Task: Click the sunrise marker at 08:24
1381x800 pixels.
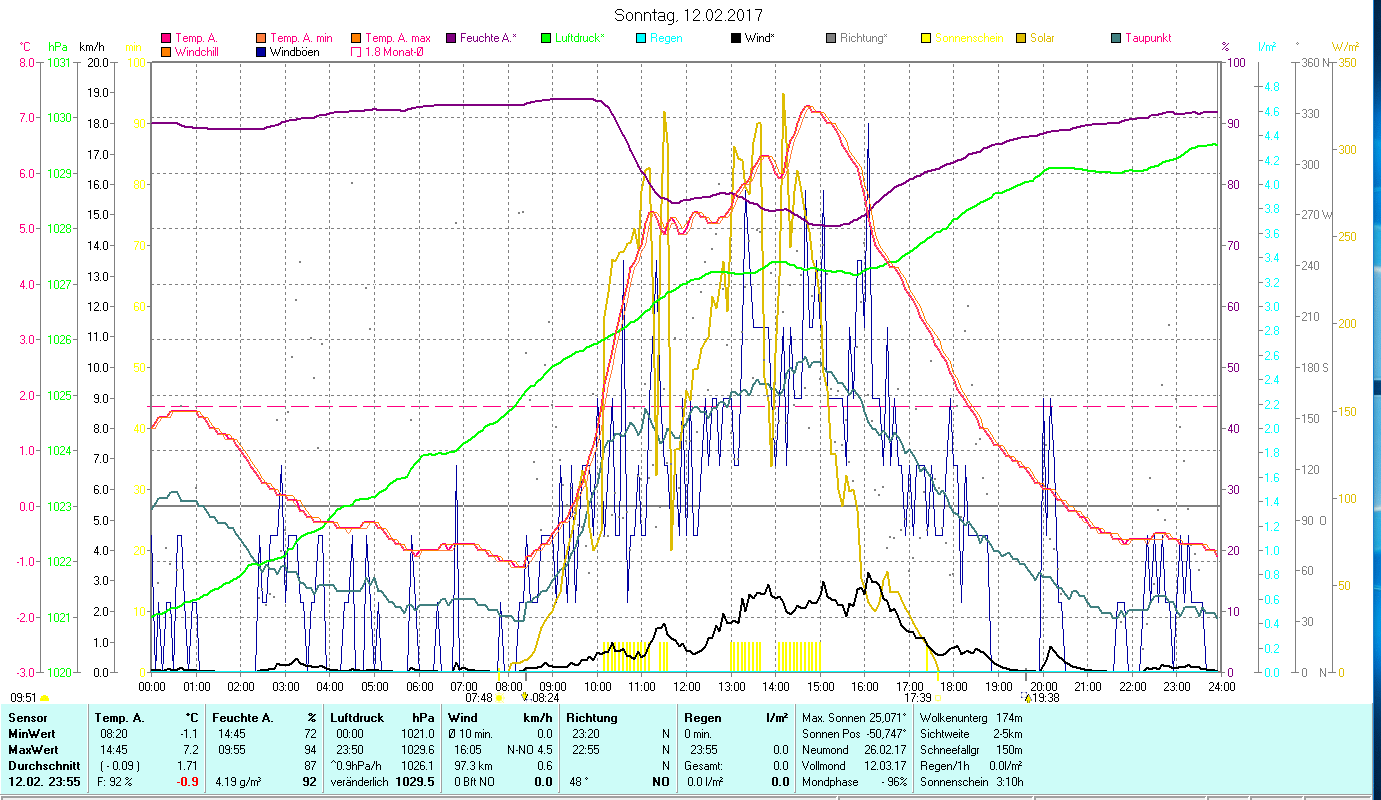Action: click(524, 696)
